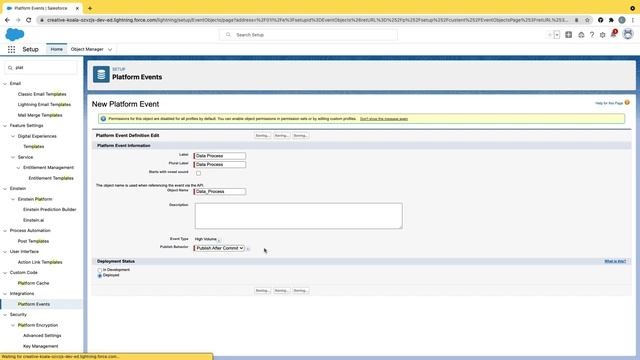Open the notifications bell
Viewport: 640px width, 360px height.
point(613,34)
